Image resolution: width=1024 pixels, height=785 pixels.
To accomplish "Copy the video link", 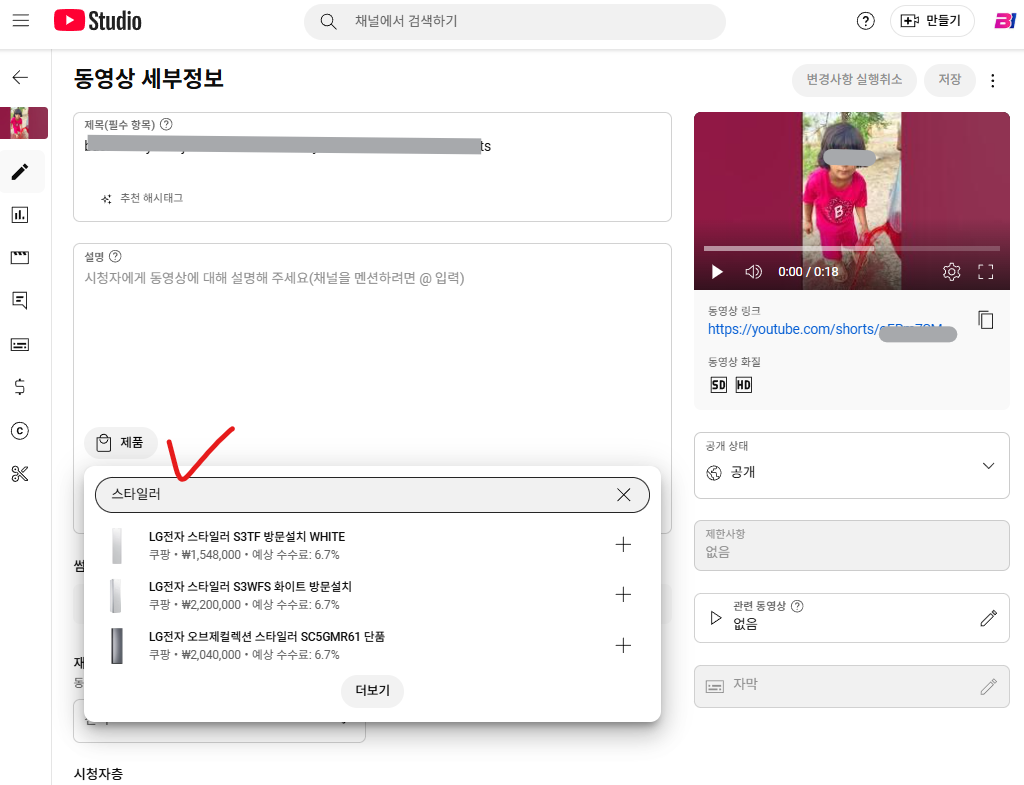I will pos(986,320).
